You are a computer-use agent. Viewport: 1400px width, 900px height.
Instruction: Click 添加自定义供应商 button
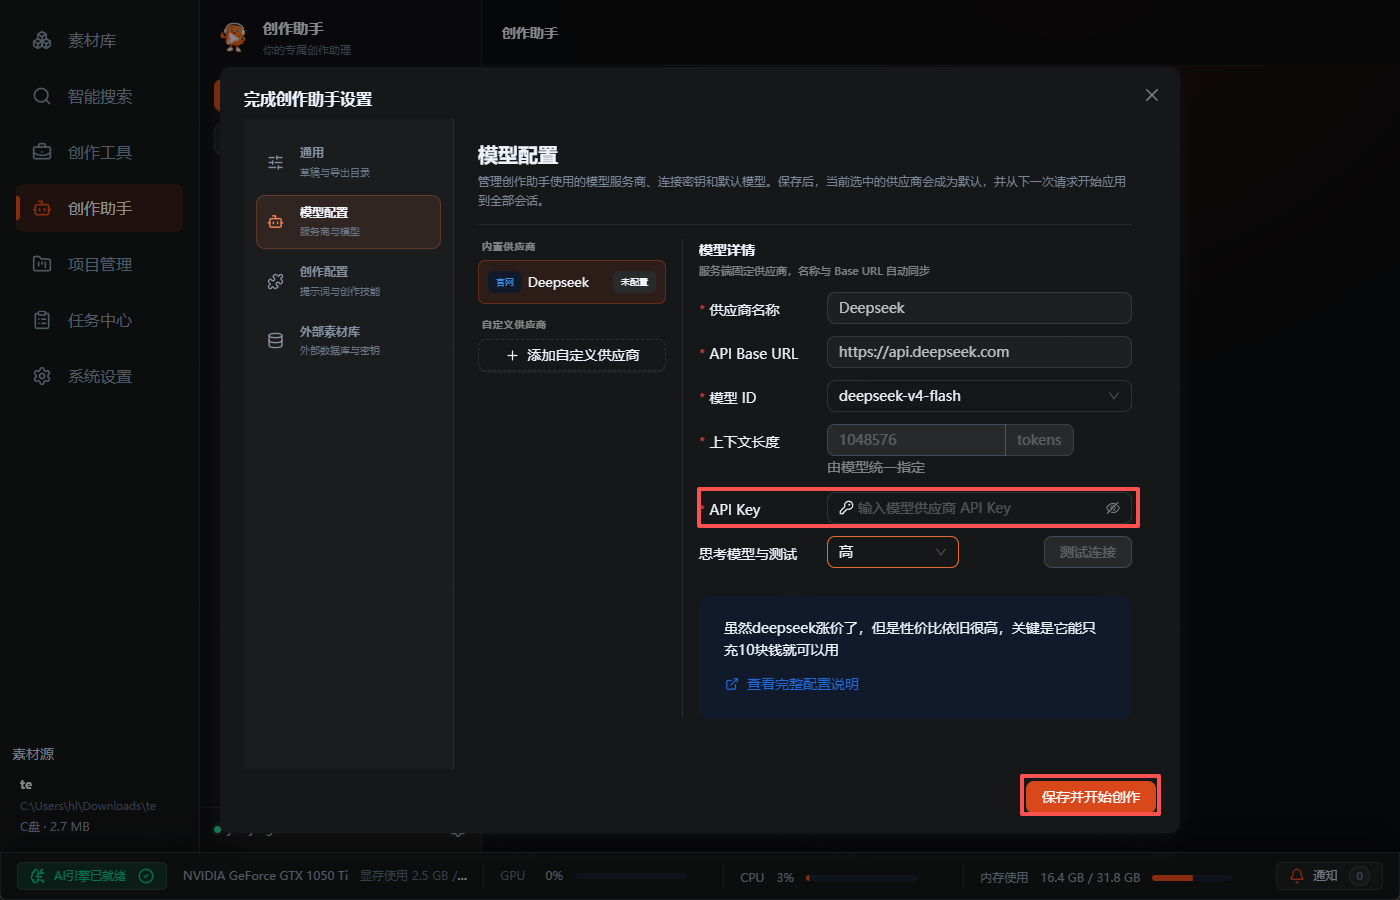(572, 355)
